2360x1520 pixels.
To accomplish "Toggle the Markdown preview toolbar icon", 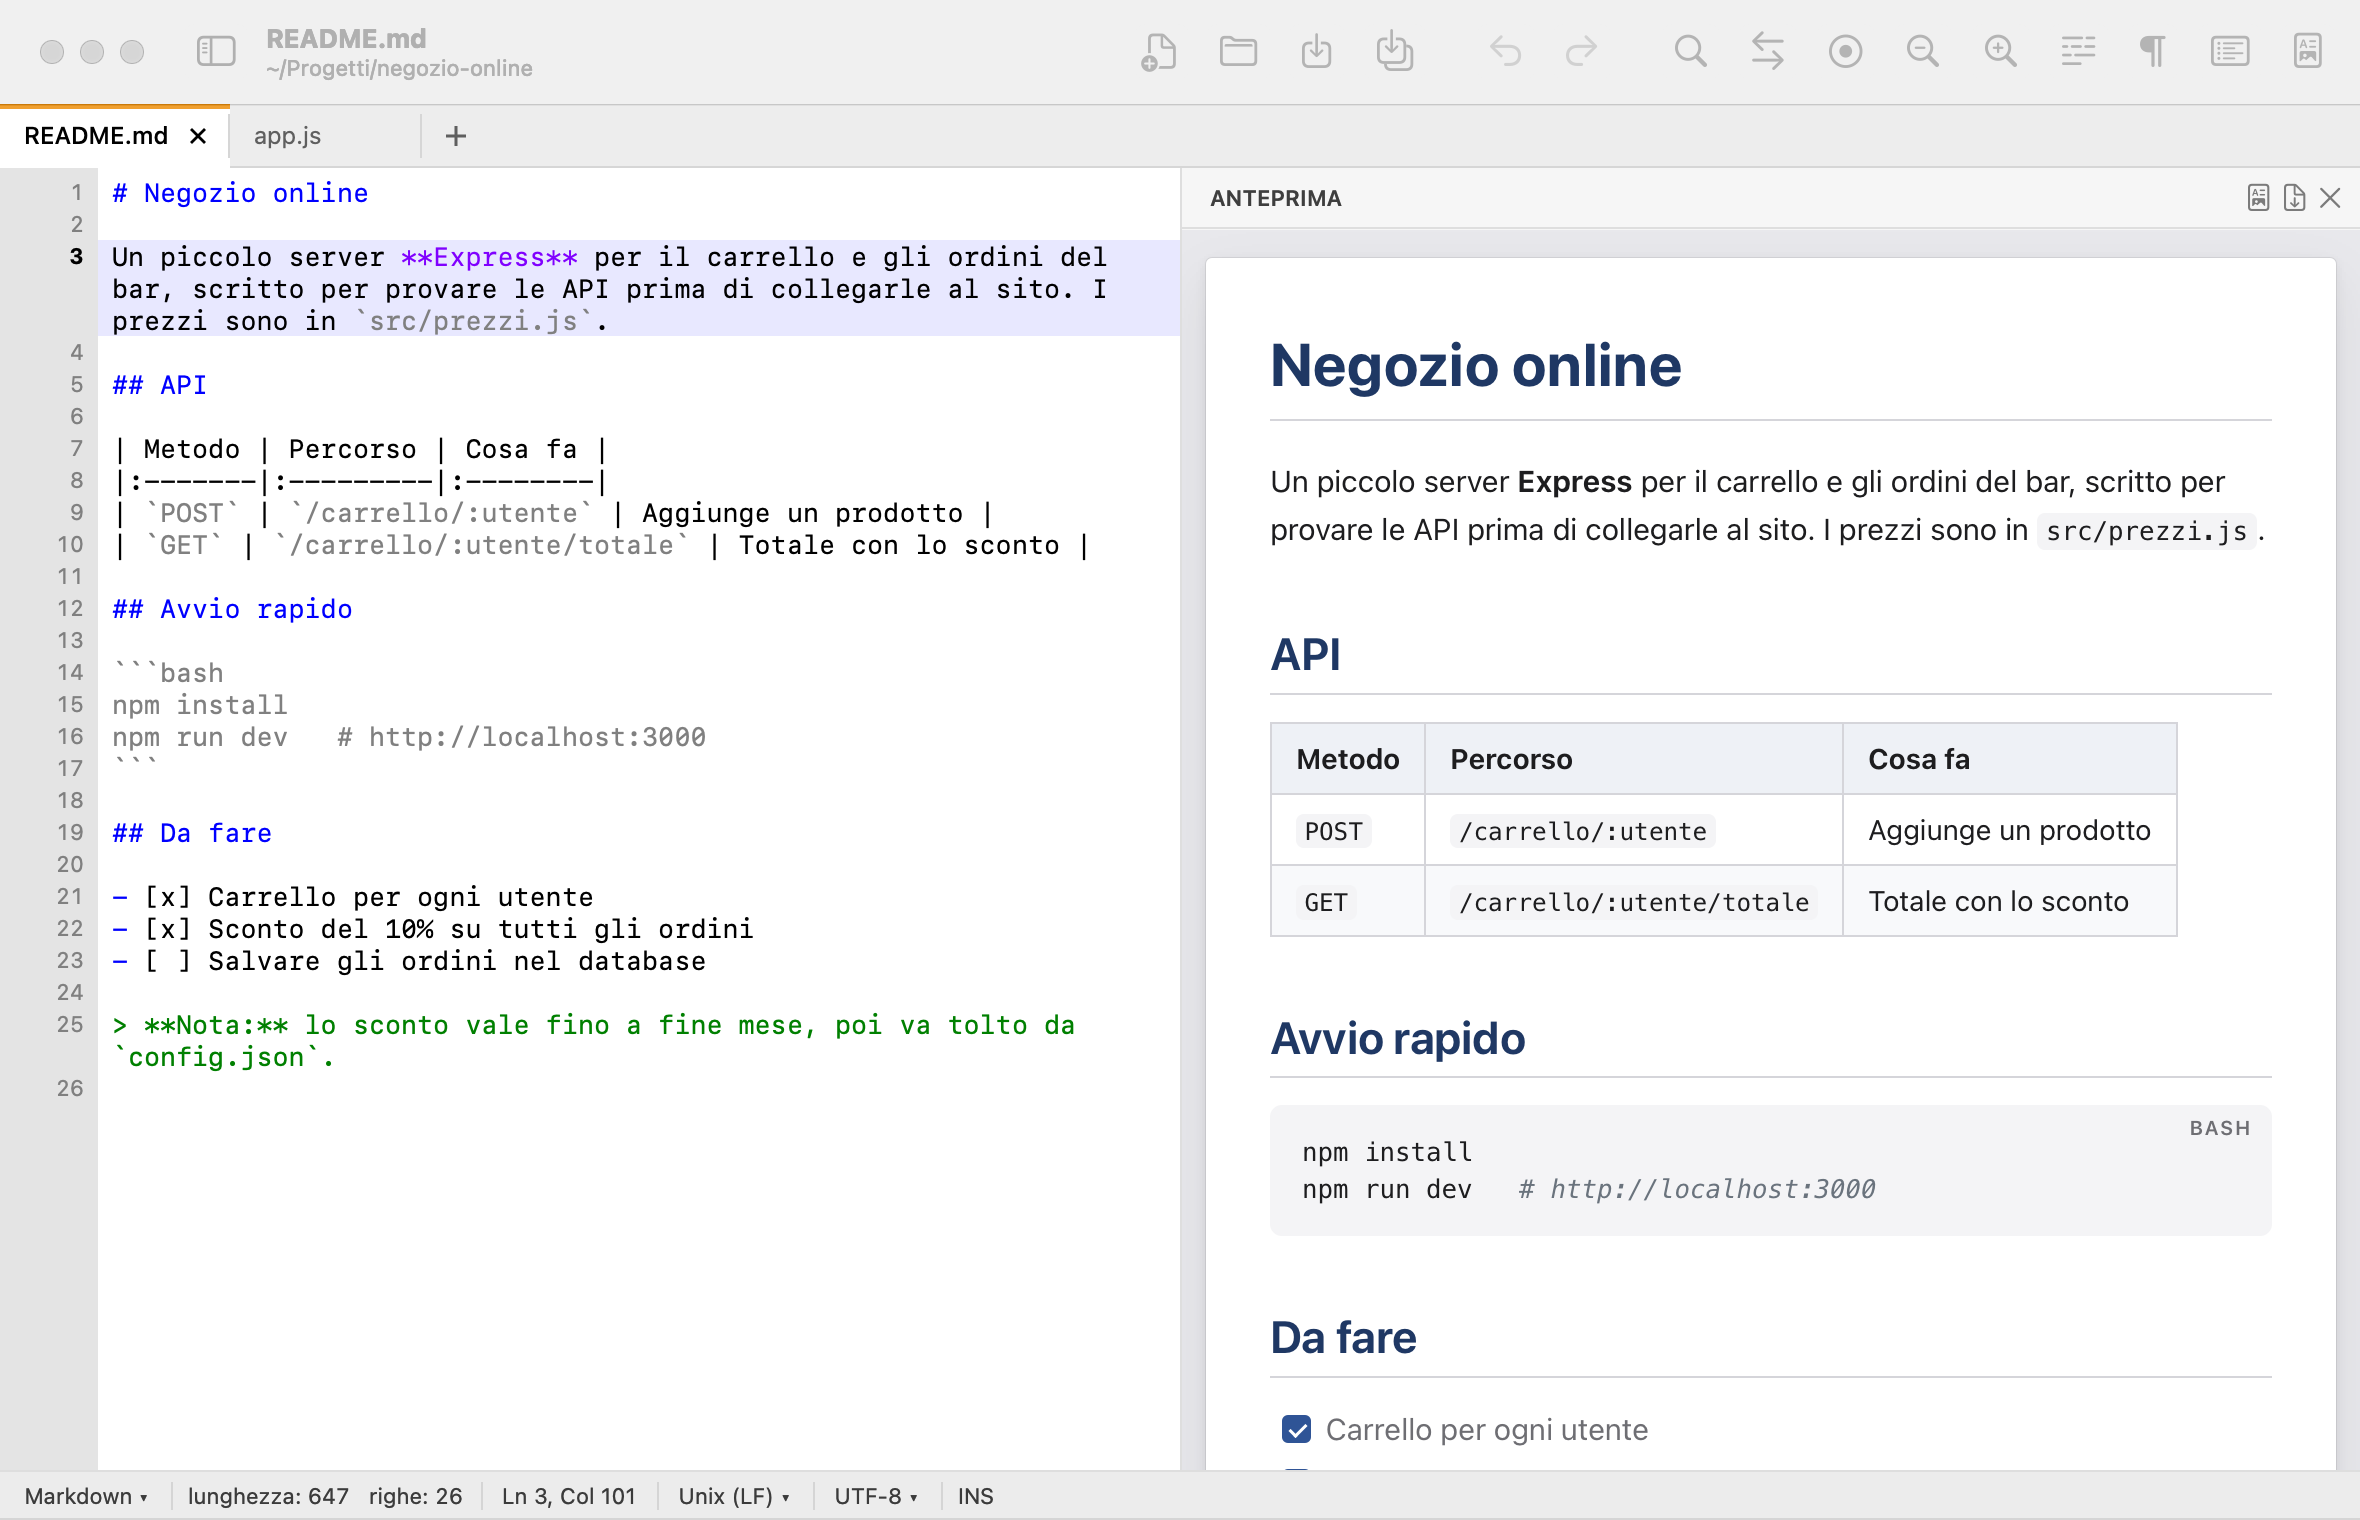I will (x=2308, y=51).
